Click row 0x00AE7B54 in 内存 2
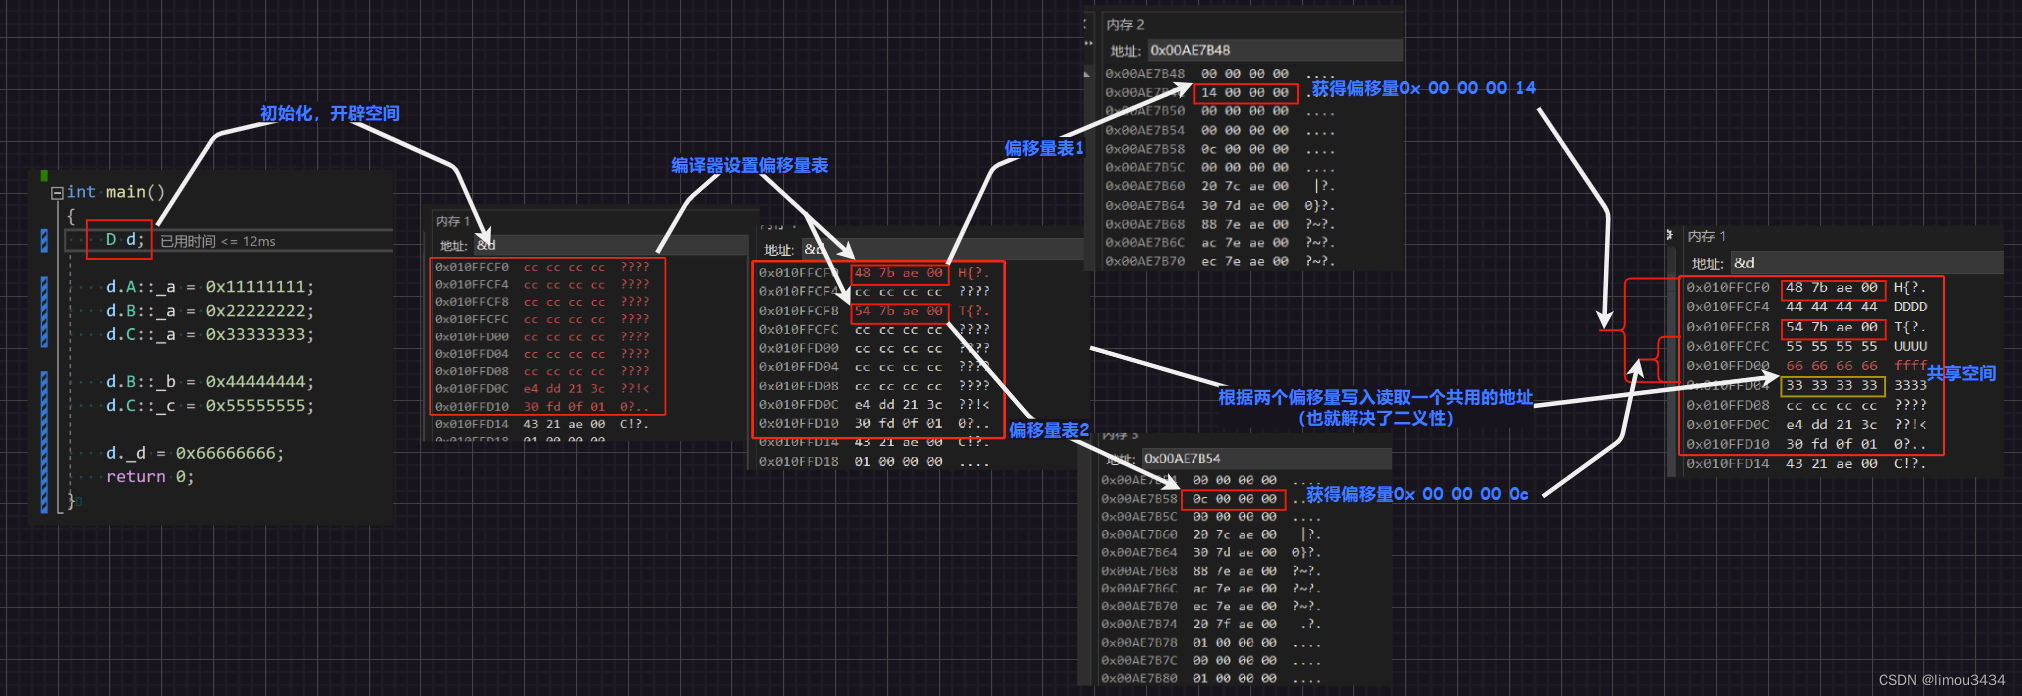This screenshot has height=696, width=2022. (x=1219, y=131)
